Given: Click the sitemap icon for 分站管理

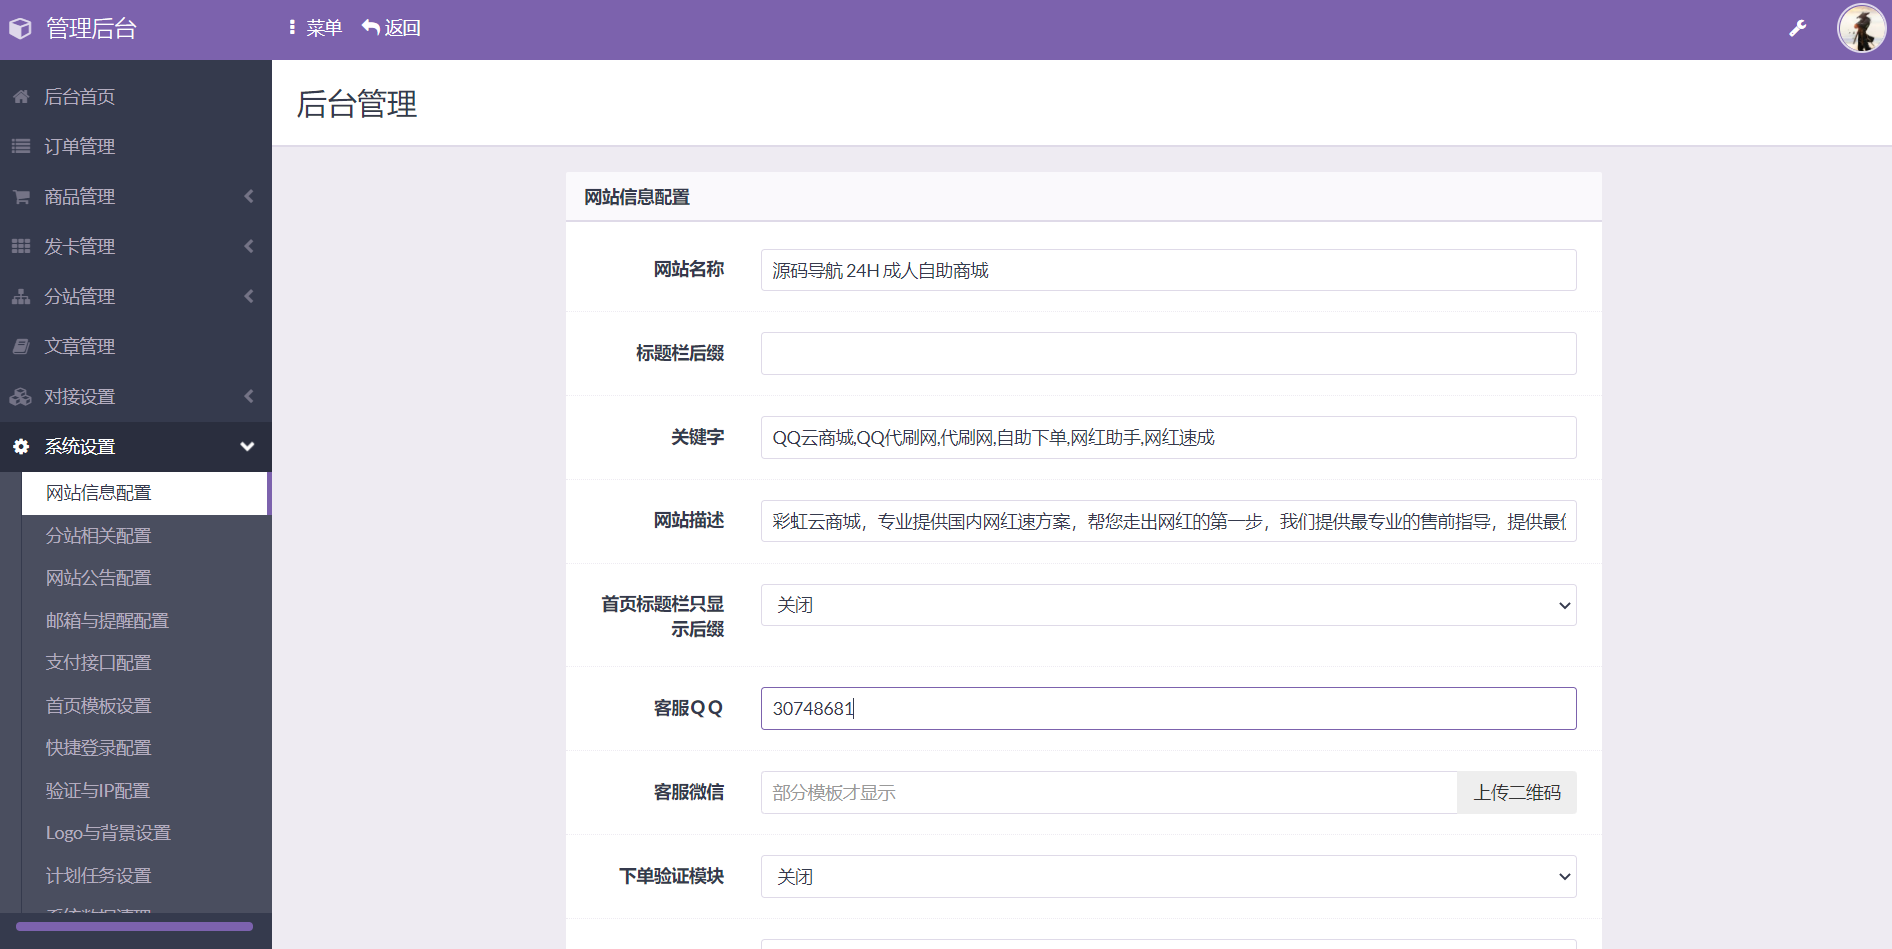Looking at the screenshot, I should (x=21, y=297).
